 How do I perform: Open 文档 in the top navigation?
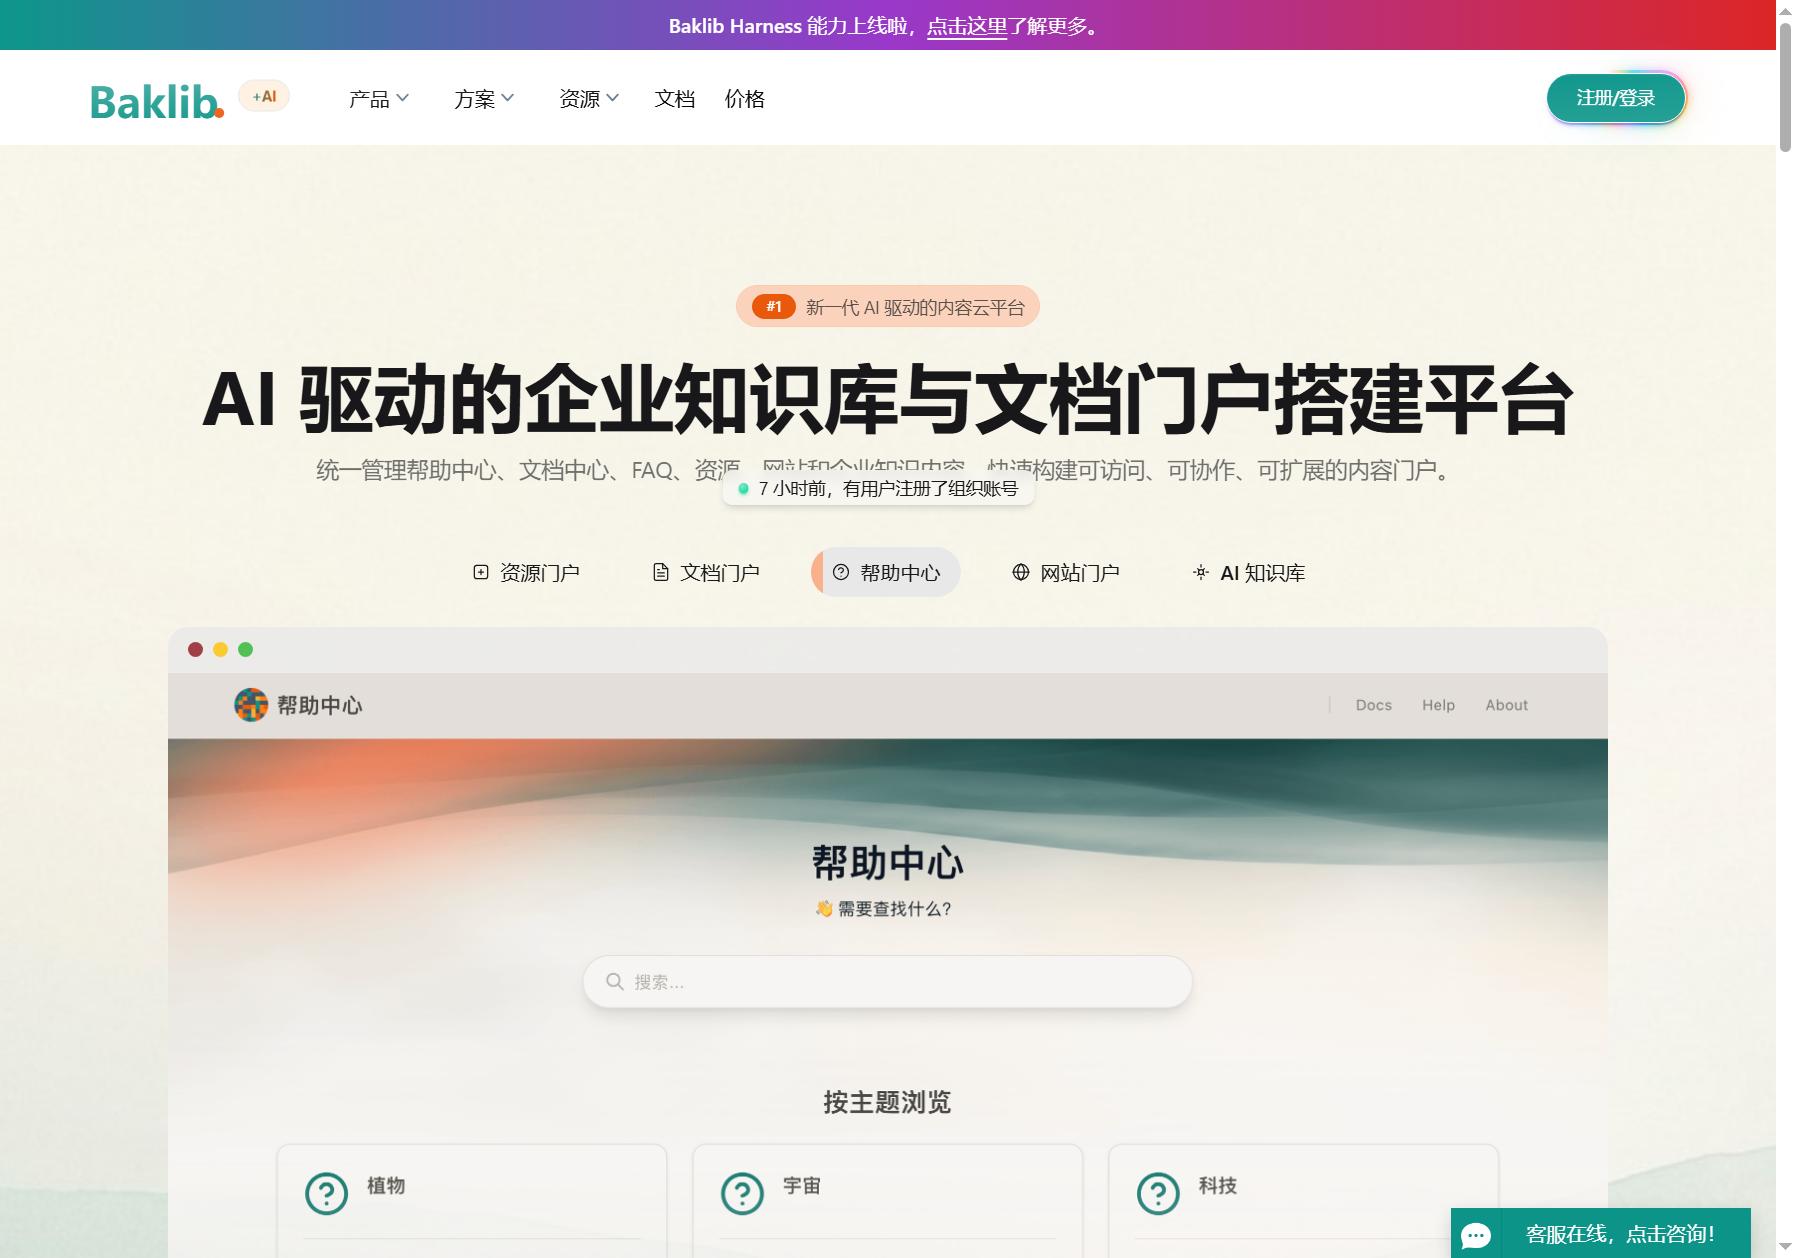[675, 99]
